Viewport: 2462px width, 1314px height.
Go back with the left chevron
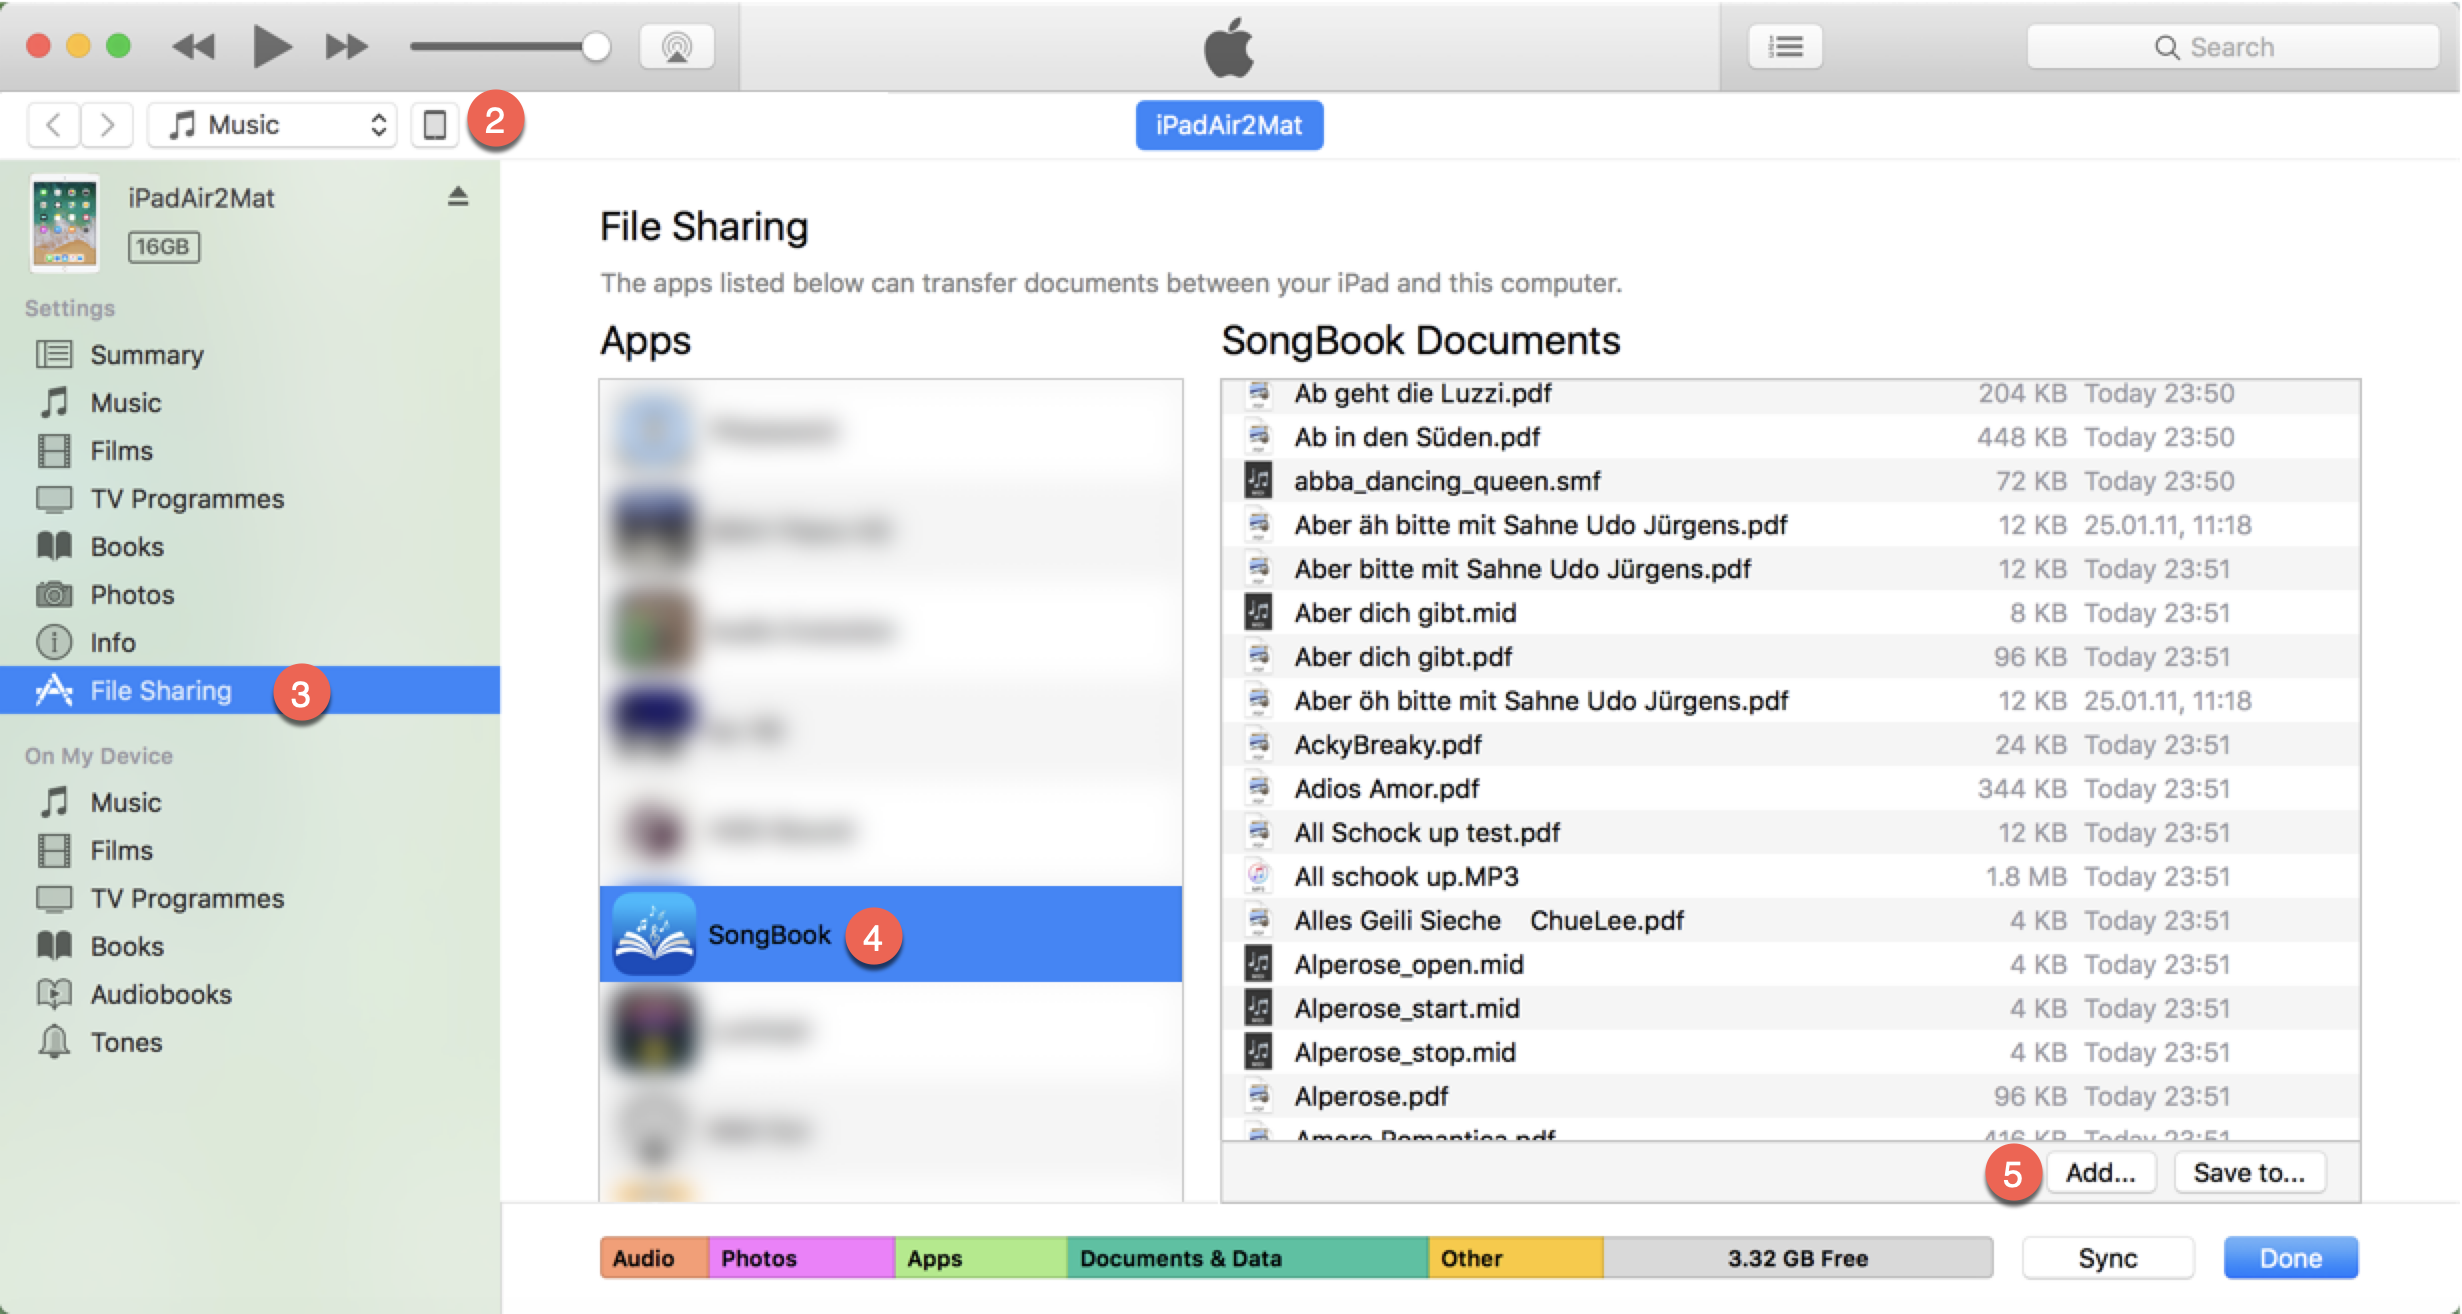54,125
